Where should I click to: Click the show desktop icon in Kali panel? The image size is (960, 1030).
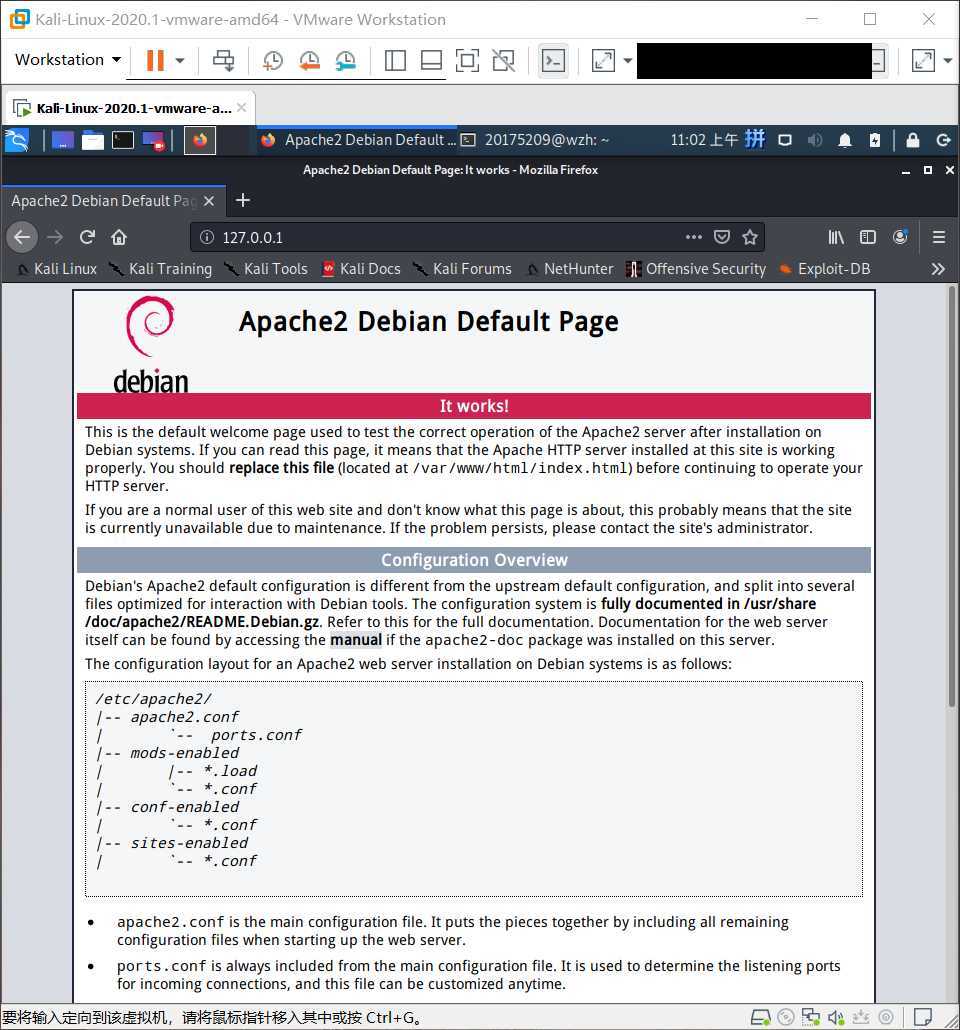(x=62, y=140)
